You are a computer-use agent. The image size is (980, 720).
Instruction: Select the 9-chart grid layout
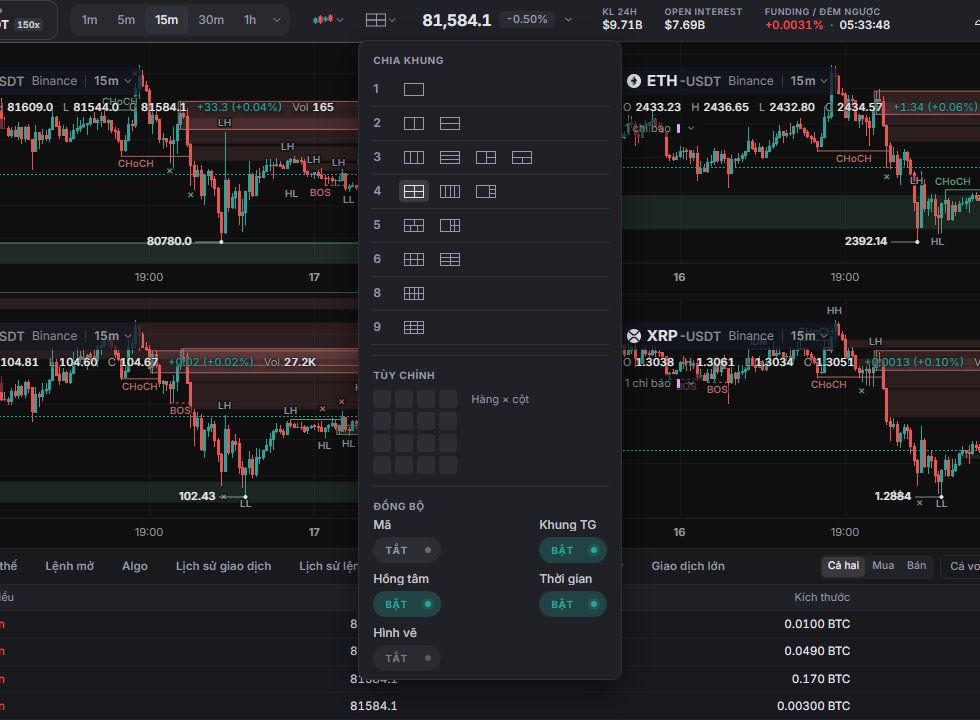[414, 327]
